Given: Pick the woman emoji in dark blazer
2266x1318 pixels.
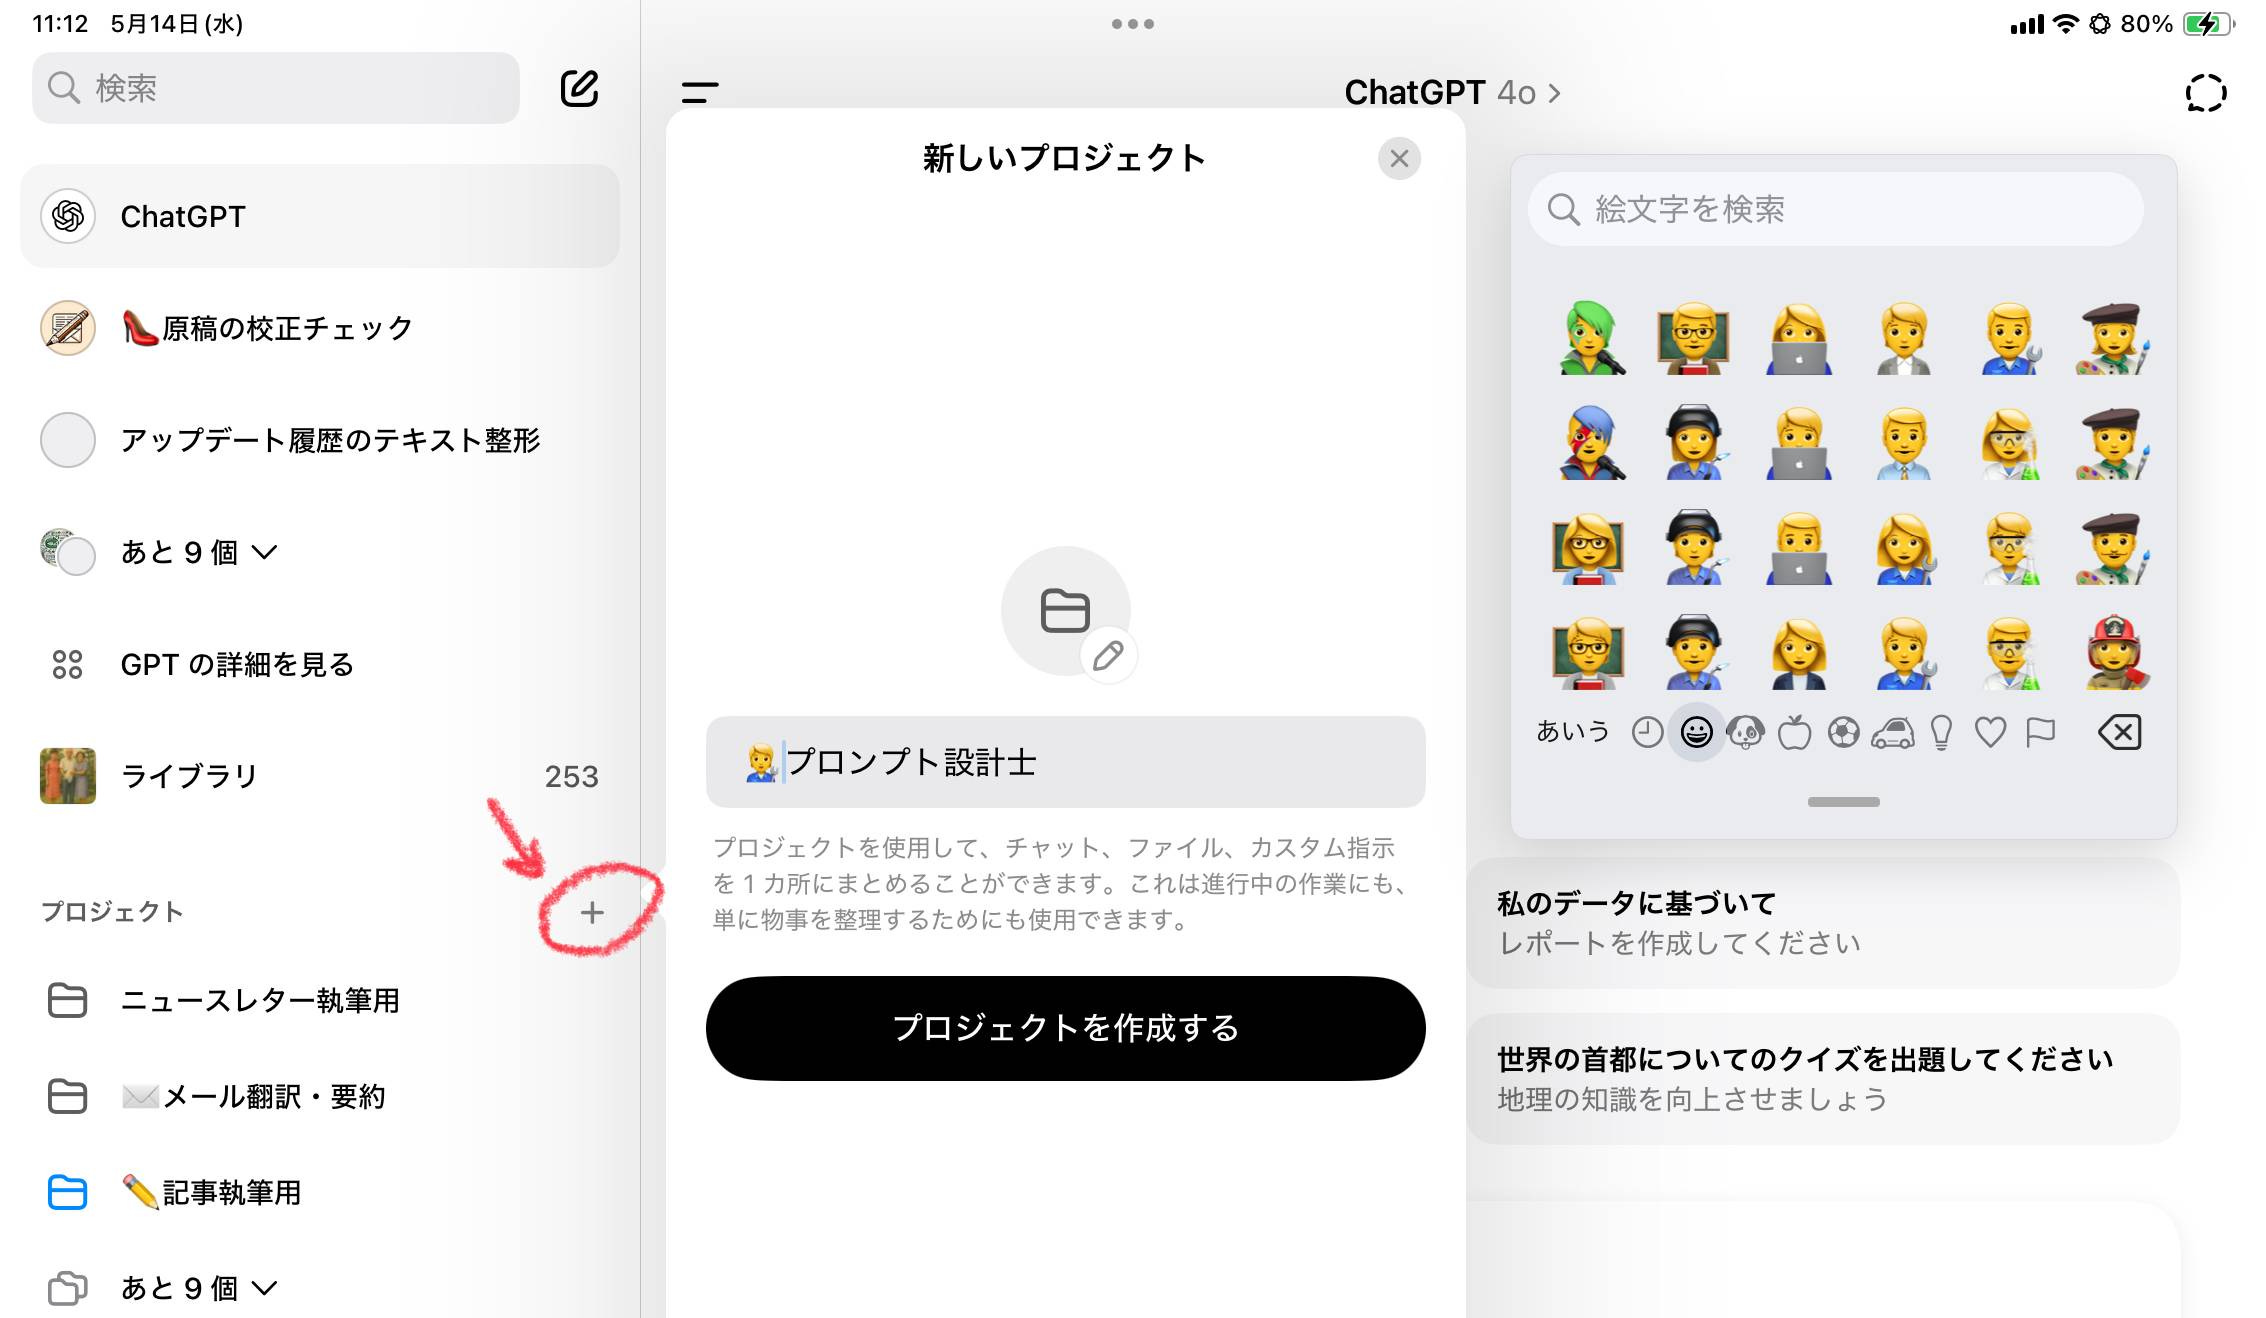Looking at the screenshot, I should coord(1799,653).
